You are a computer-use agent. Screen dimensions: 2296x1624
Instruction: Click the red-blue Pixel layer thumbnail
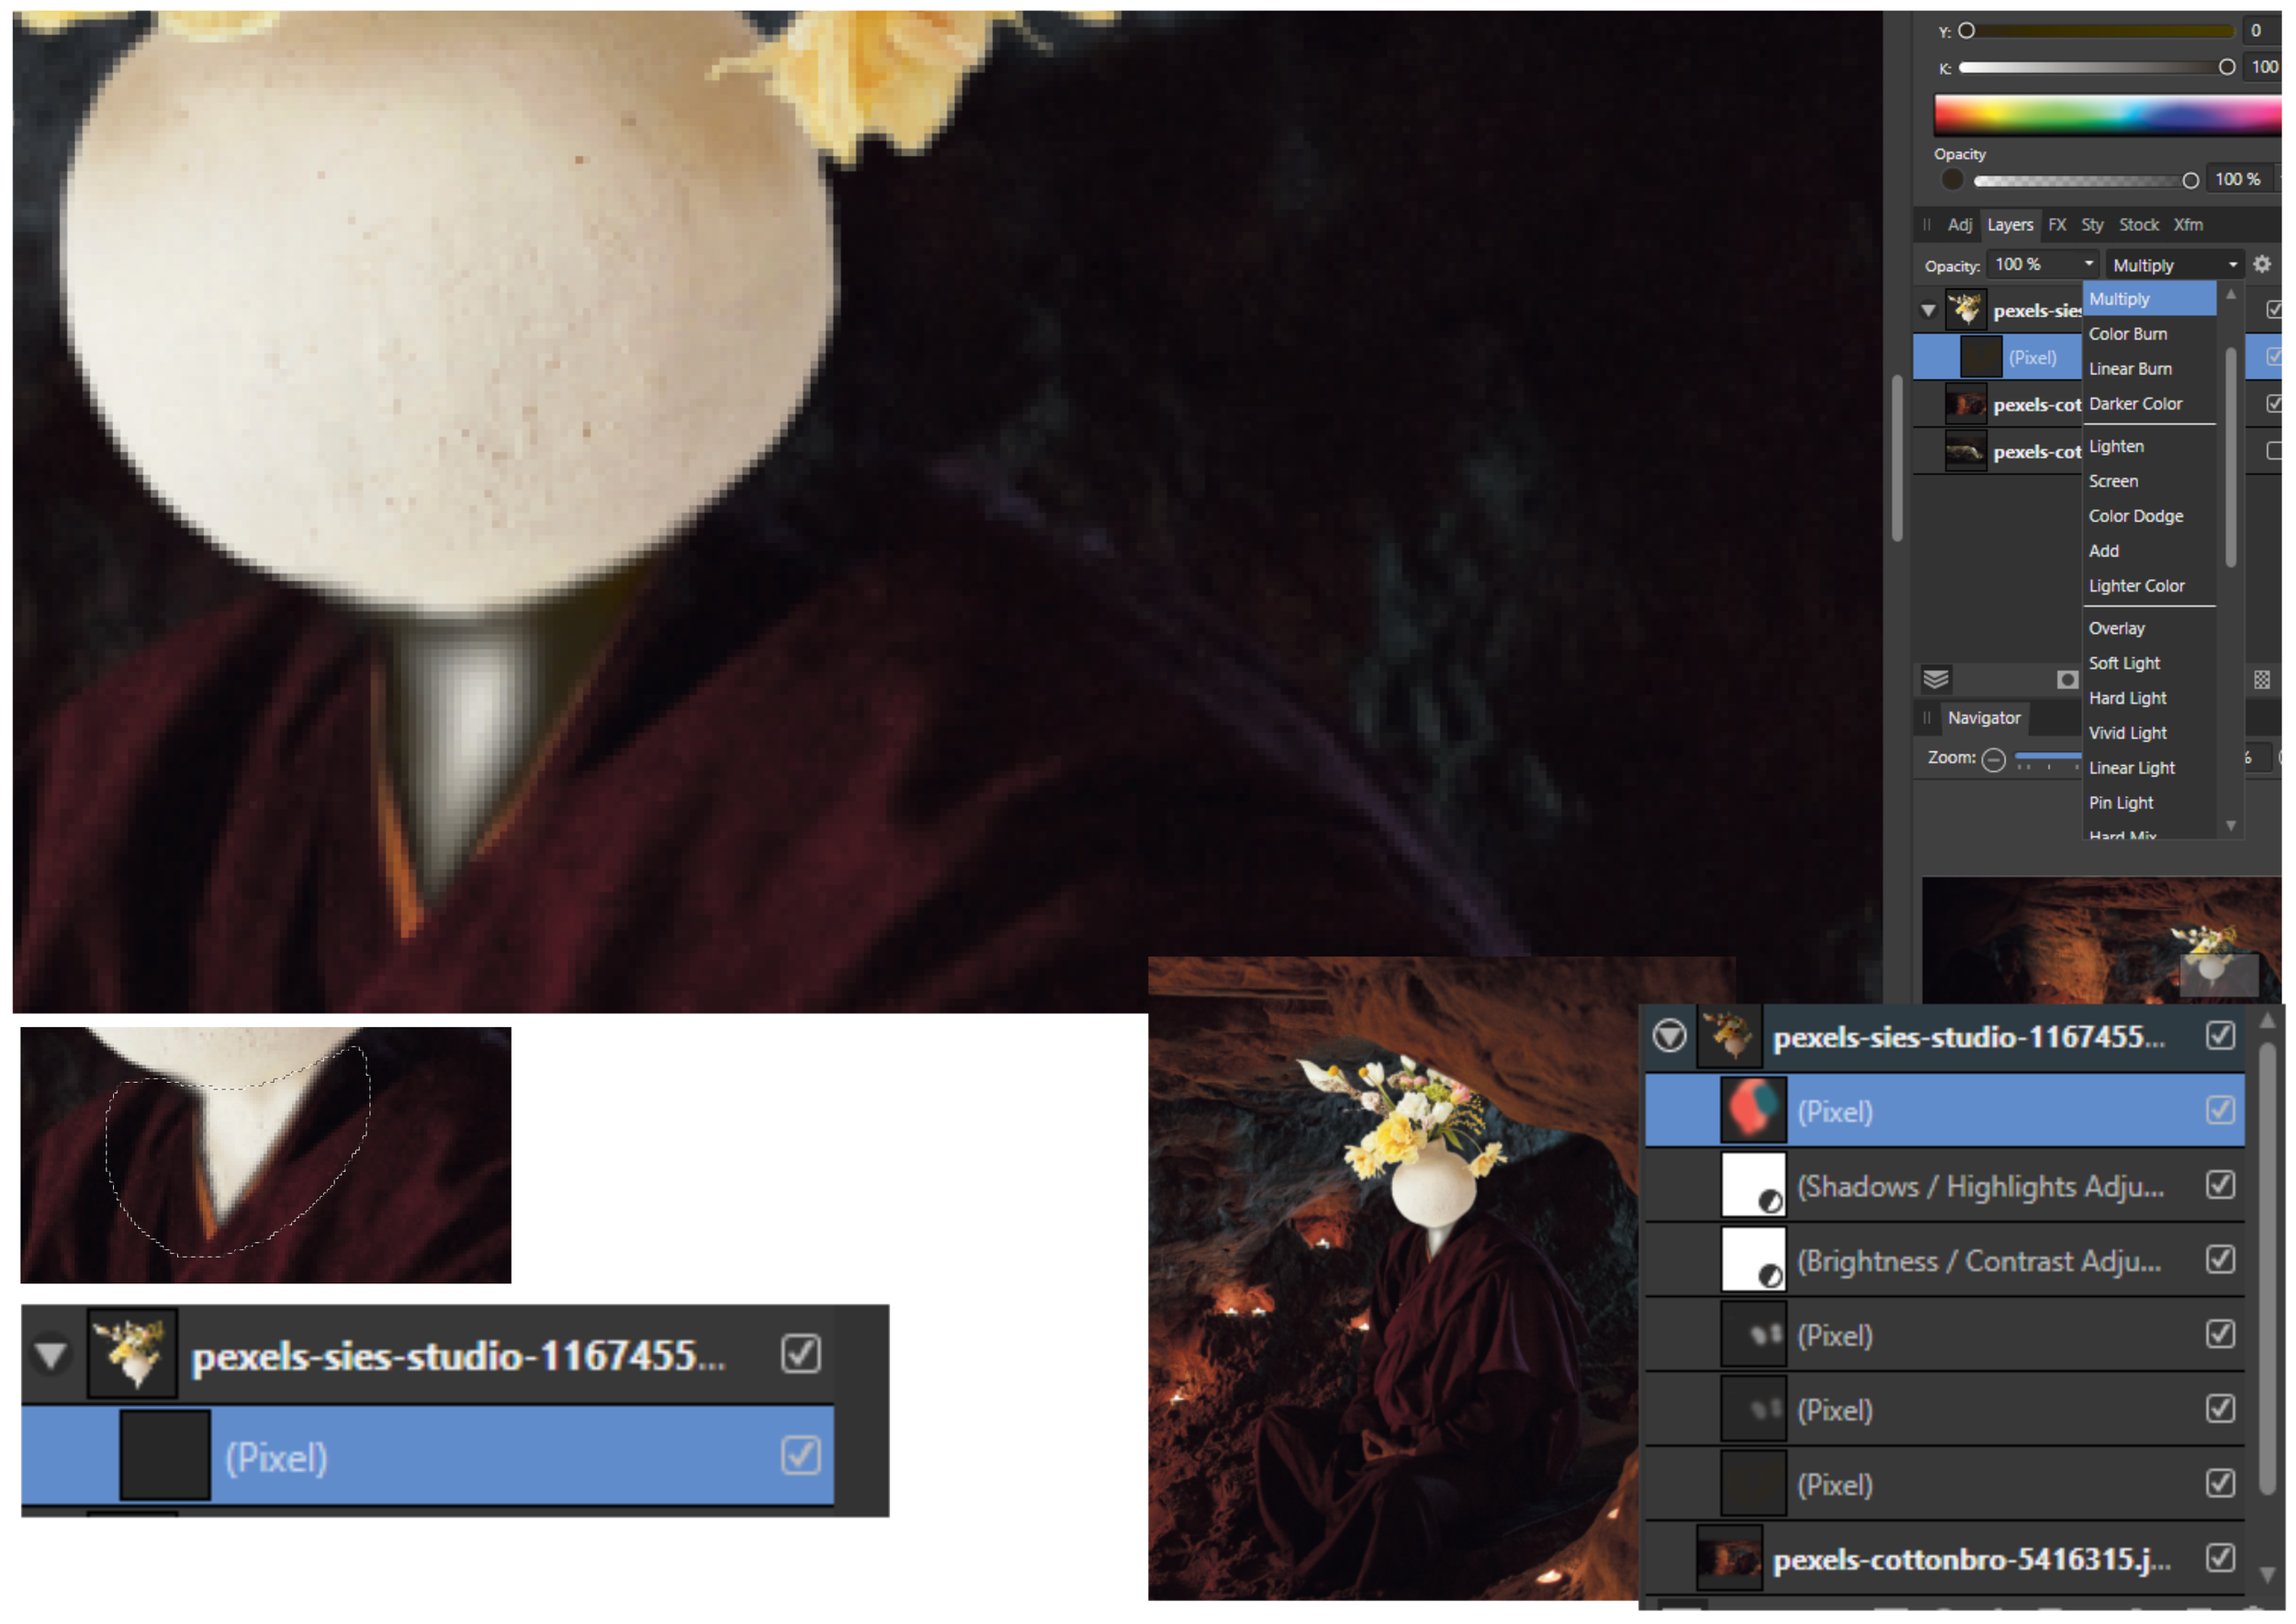pos(1752,1111)
